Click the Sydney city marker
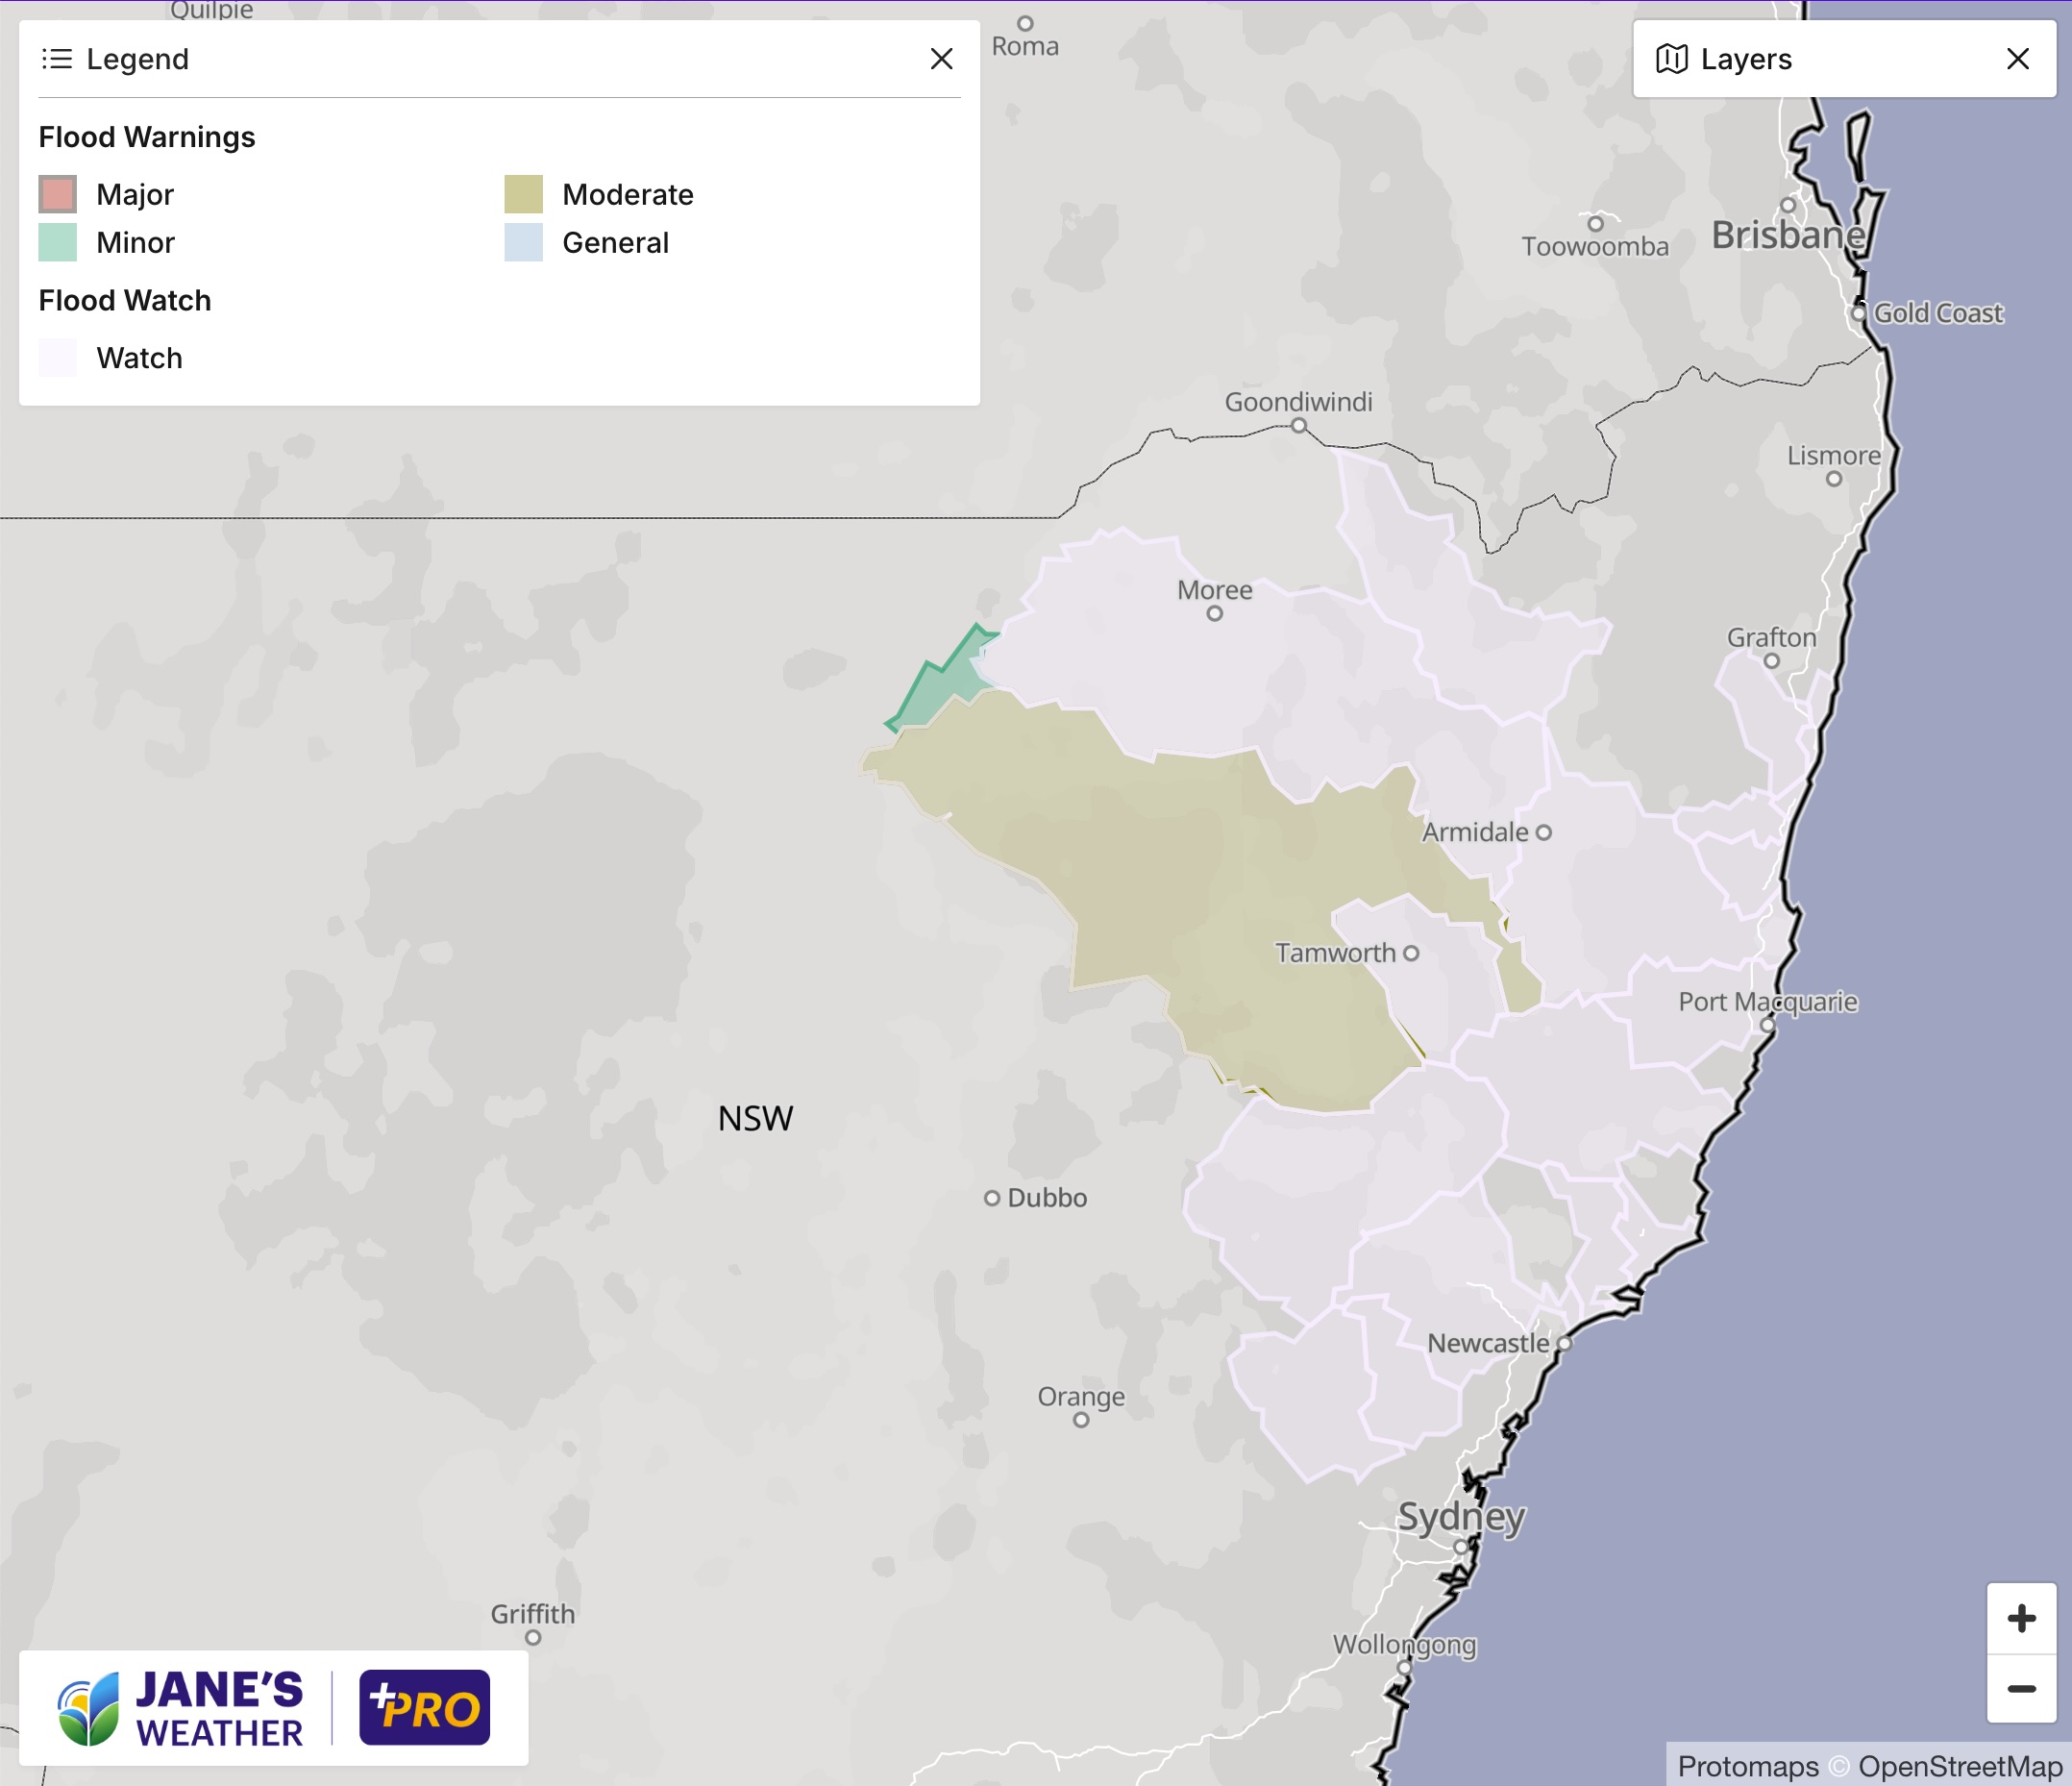This screenshot has width=2072, height=1786. tap(1461, 1547)
